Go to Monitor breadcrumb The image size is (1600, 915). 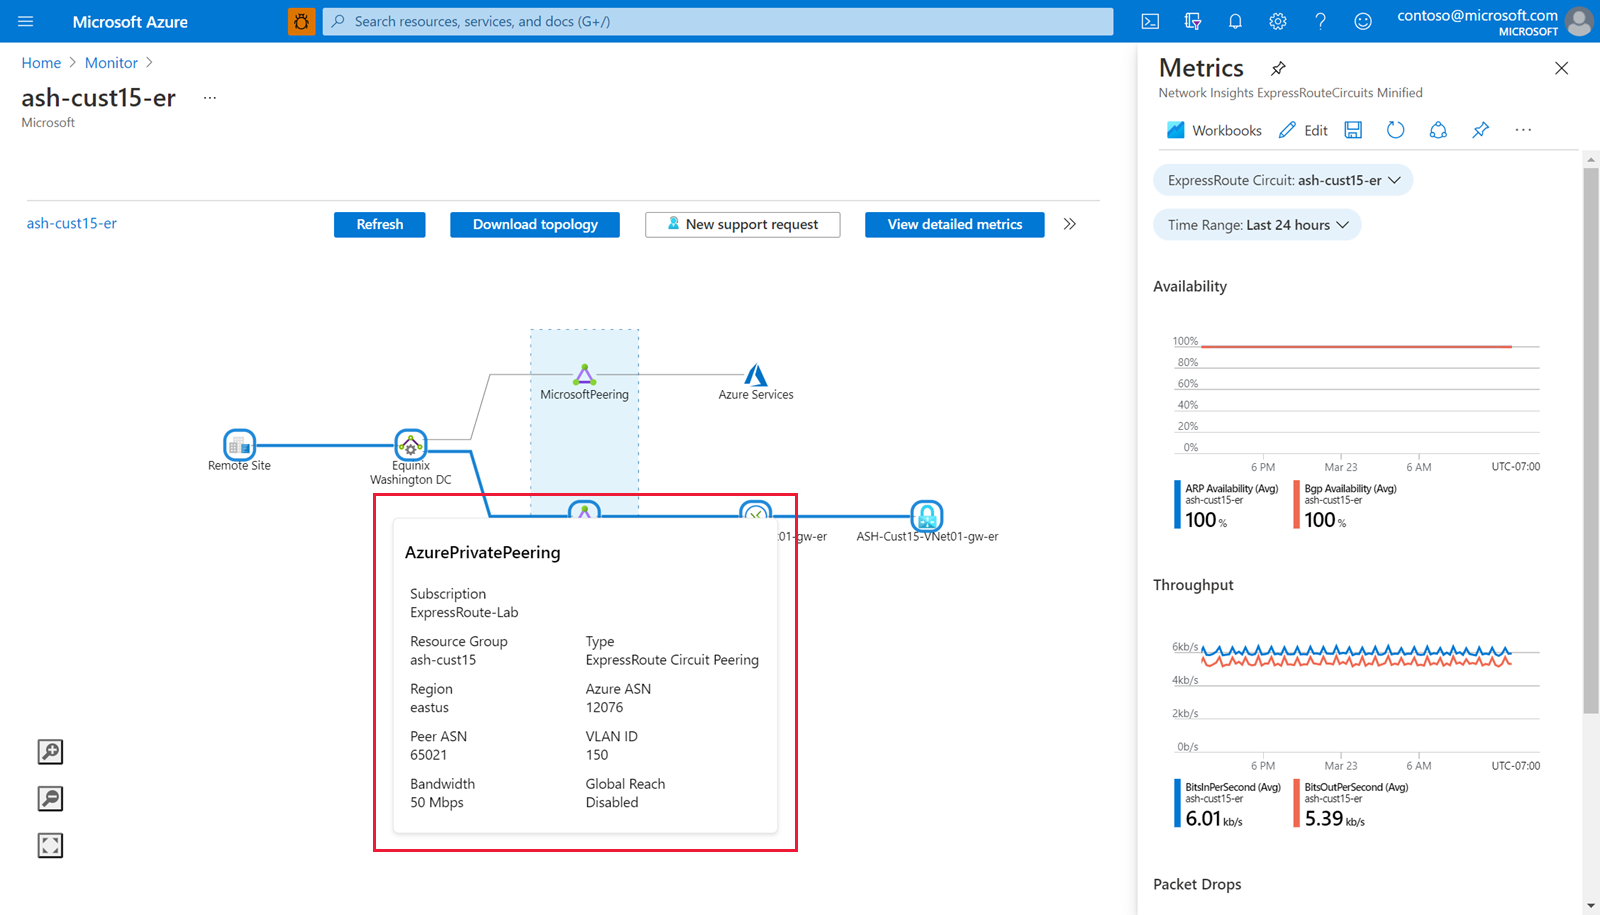[111, 62]
